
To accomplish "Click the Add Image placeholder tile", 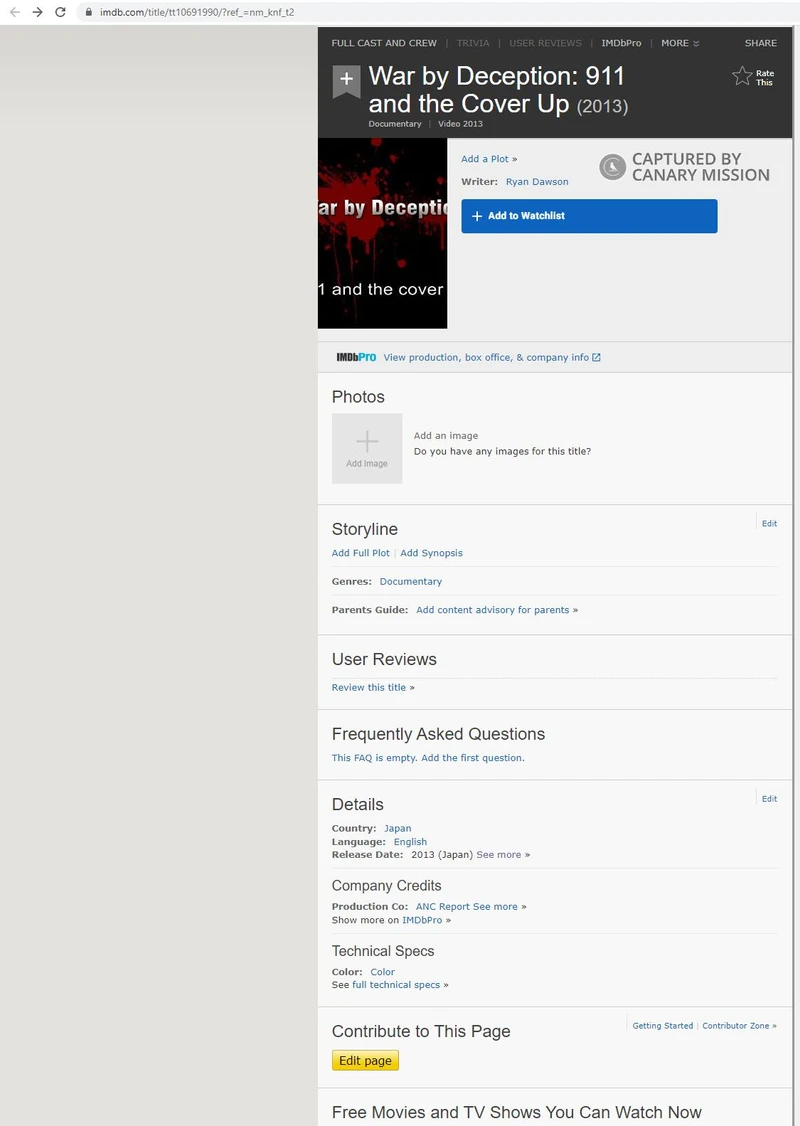I will coord(367,448).
